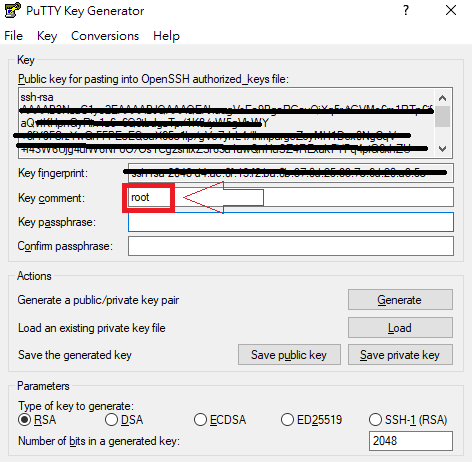Click Save public key button

(289, 355)
